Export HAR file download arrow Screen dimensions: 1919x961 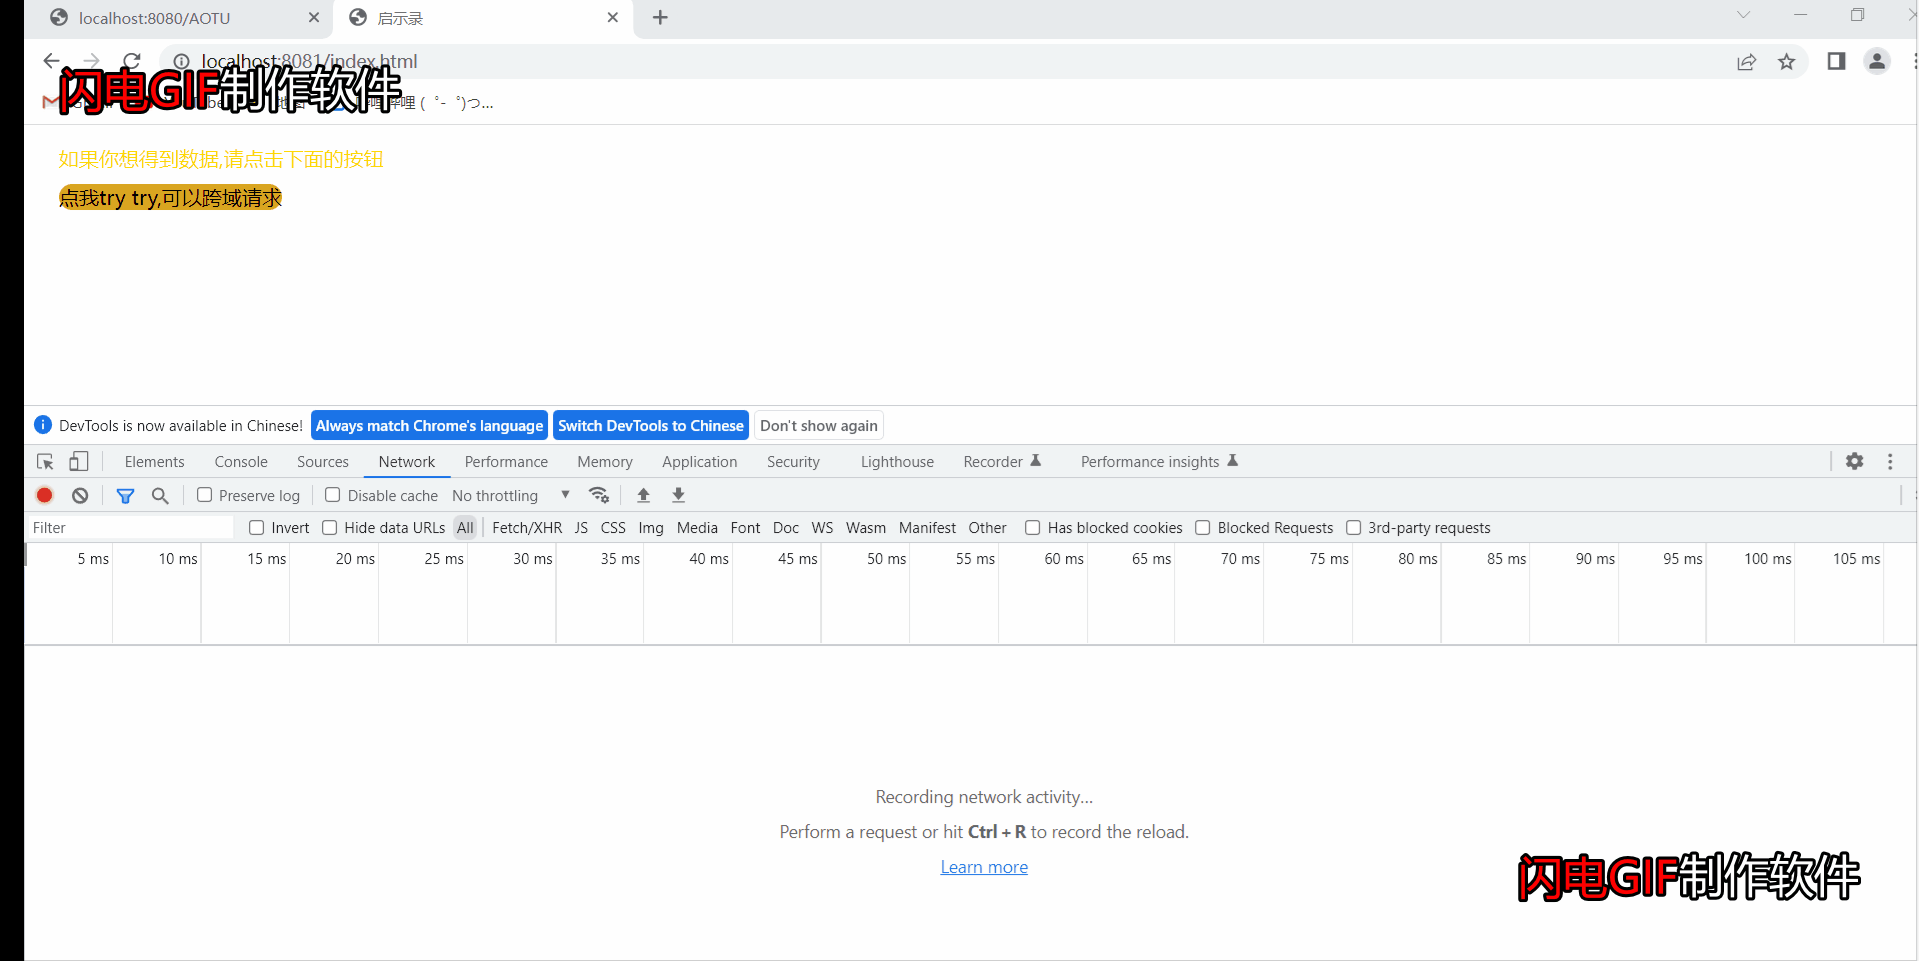pyautogui.click(x=678, y=495)
